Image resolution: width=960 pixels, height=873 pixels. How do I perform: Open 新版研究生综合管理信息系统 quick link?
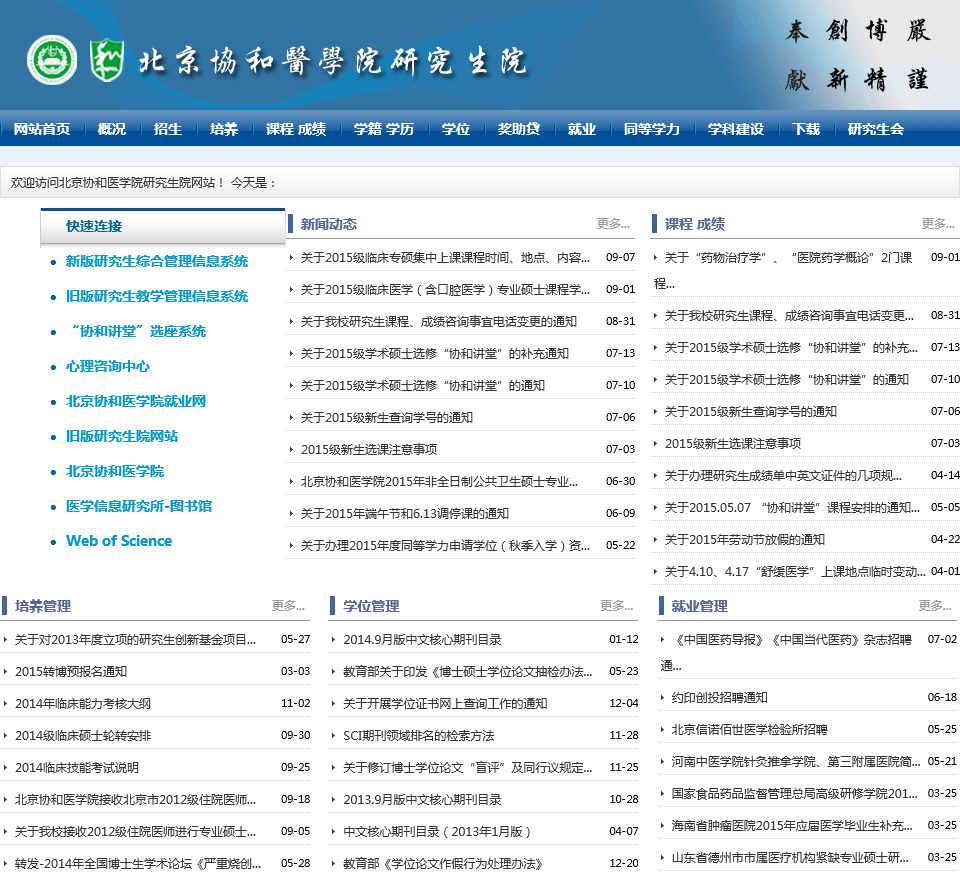157,262
